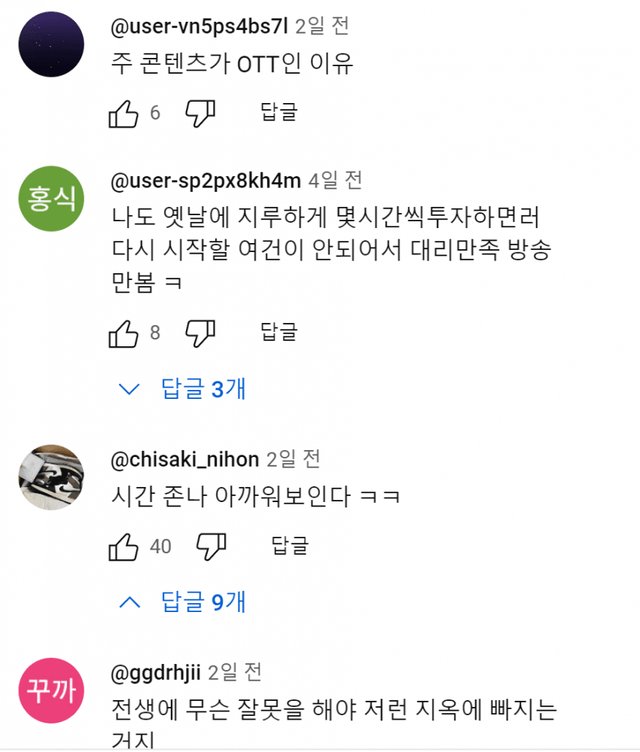Screen dimensions: 640x752
Task: Dislike the chisaki_nihon comment
Action: [x=211, y=546]
